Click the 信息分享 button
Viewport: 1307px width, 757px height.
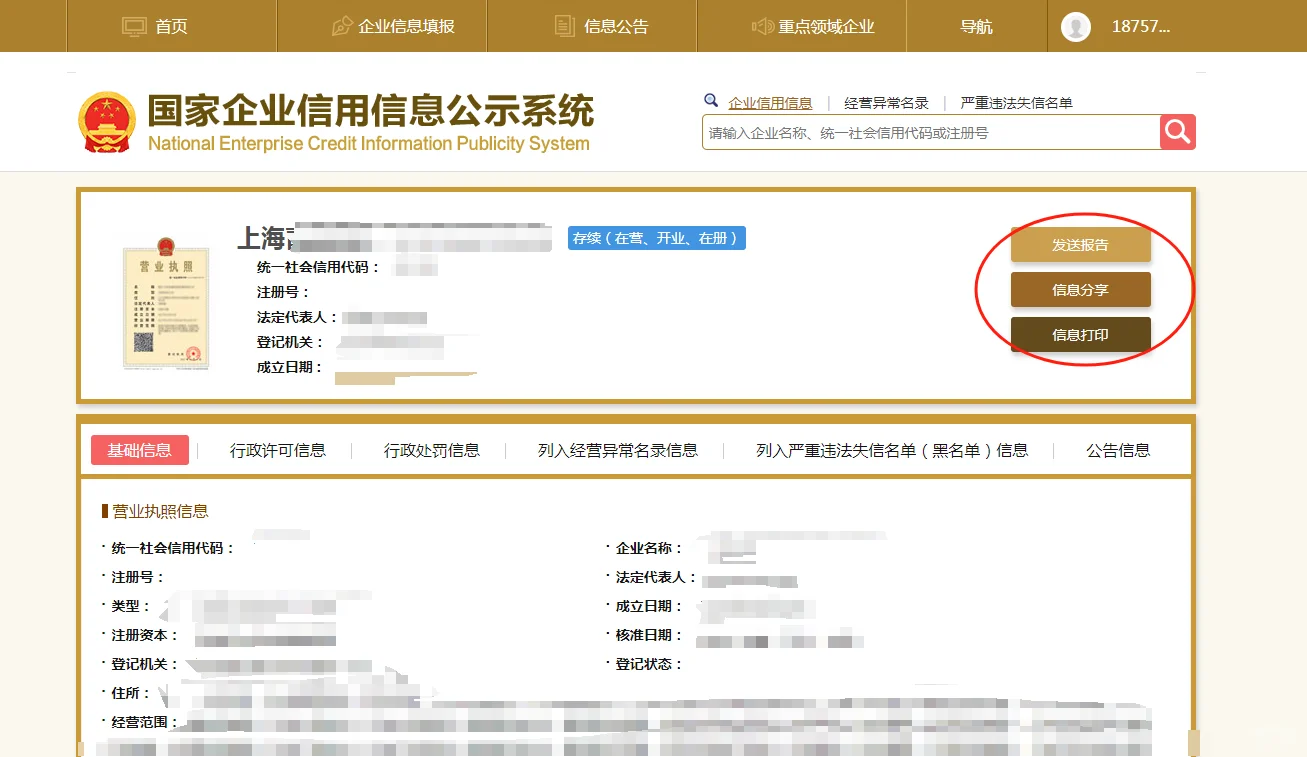pyautogui.click(x=1081, y=289)
